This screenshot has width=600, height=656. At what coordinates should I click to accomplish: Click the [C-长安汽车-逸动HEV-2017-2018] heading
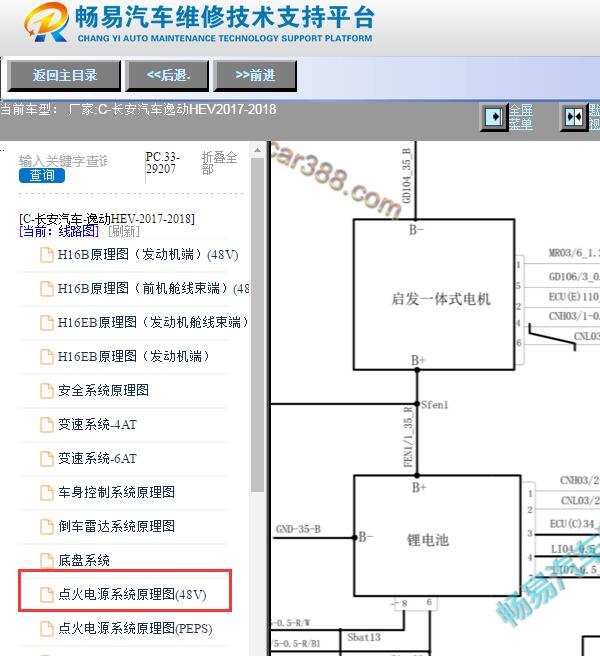point(107,219)
